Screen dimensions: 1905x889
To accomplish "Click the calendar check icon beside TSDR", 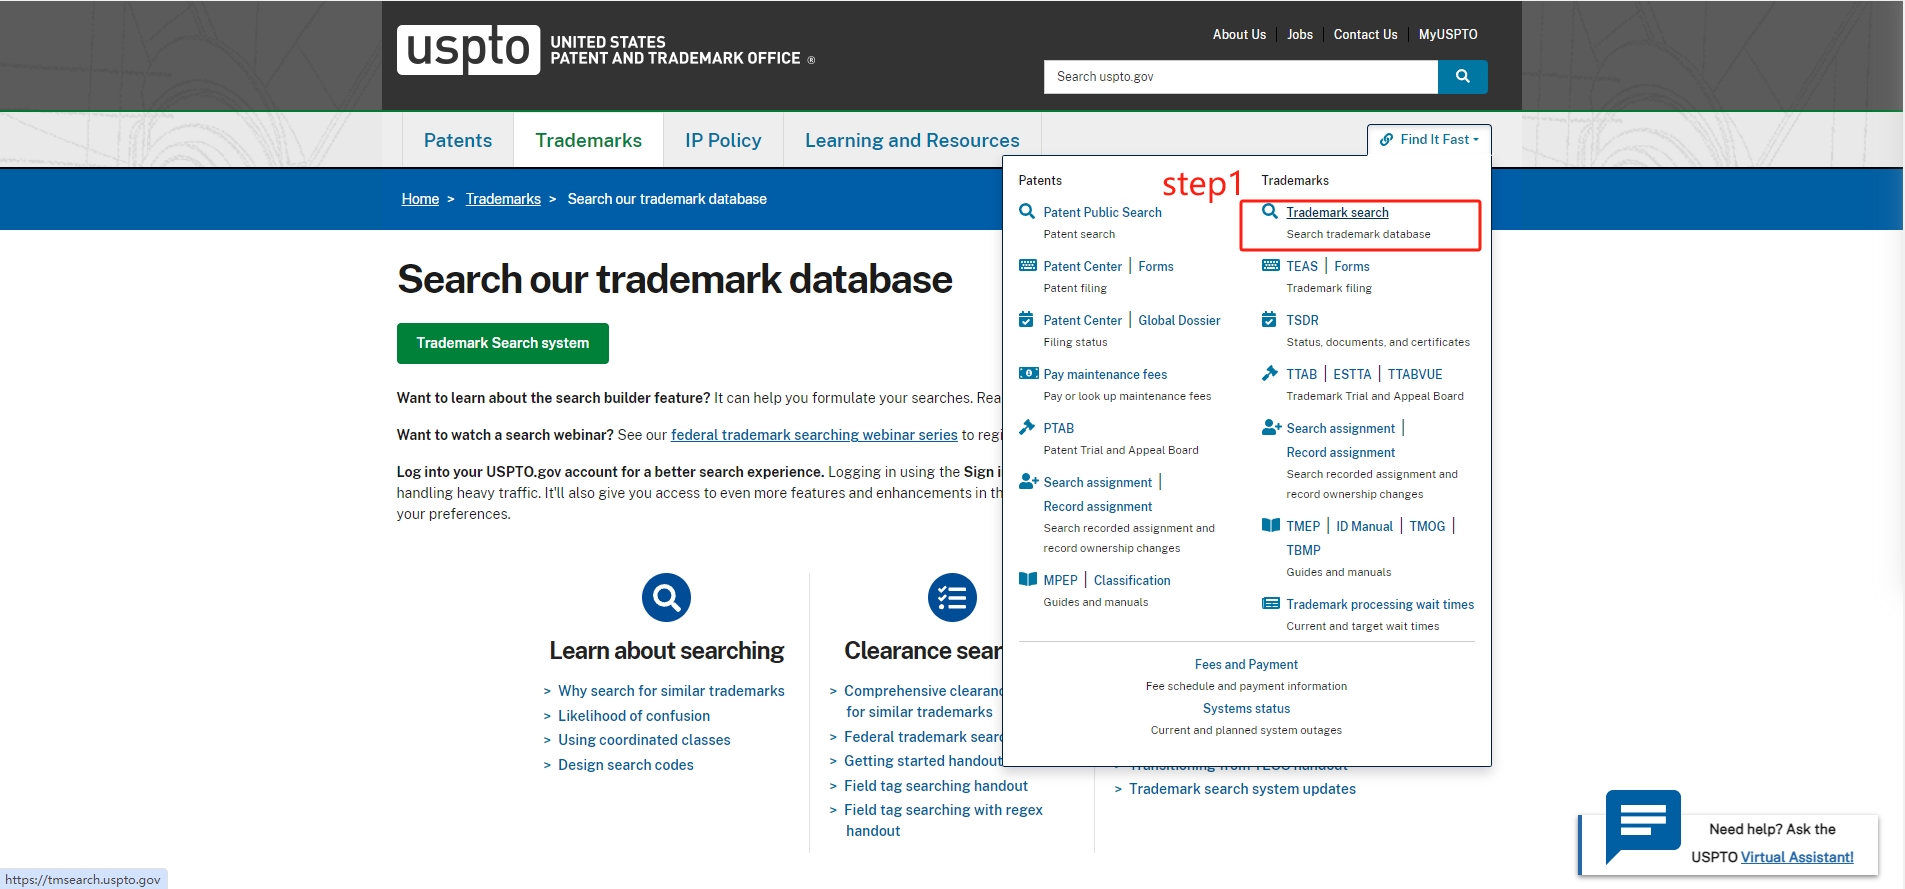I will (1269, 319).
